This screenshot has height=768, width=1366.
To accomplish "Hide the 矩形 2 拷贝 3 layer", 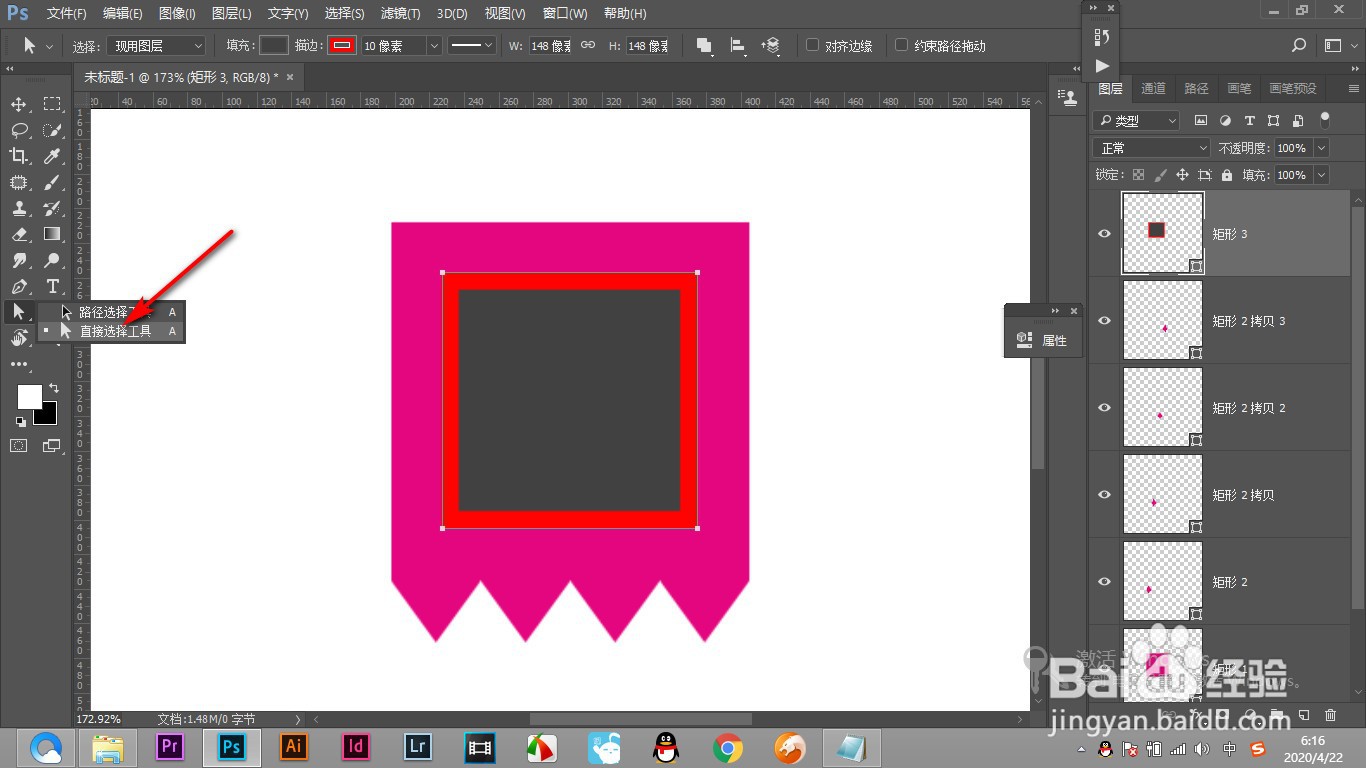I will point(1105,321).
